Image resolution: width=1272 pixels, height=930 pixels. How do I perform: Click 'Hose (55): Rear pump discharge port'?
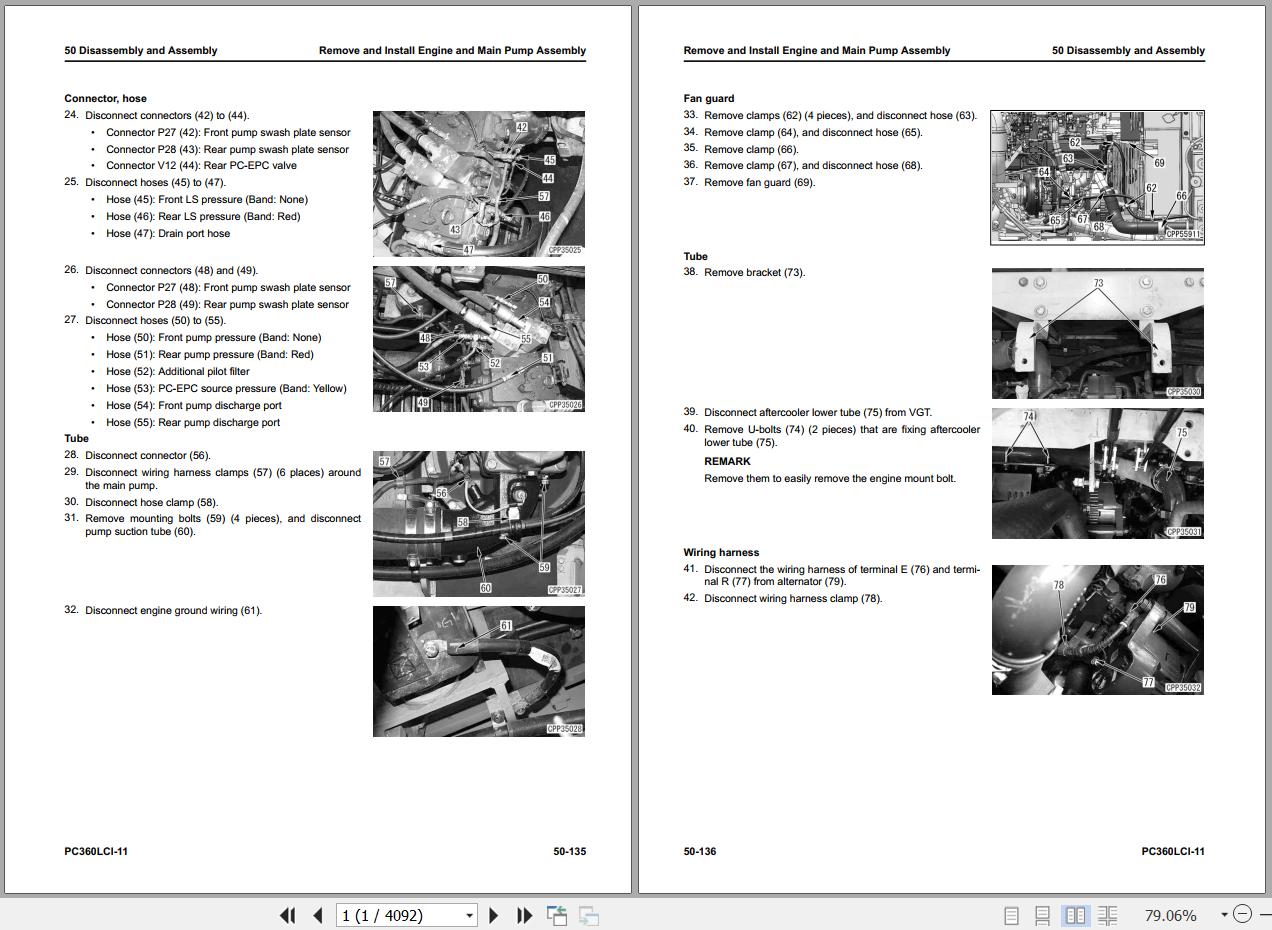(193, 422)
